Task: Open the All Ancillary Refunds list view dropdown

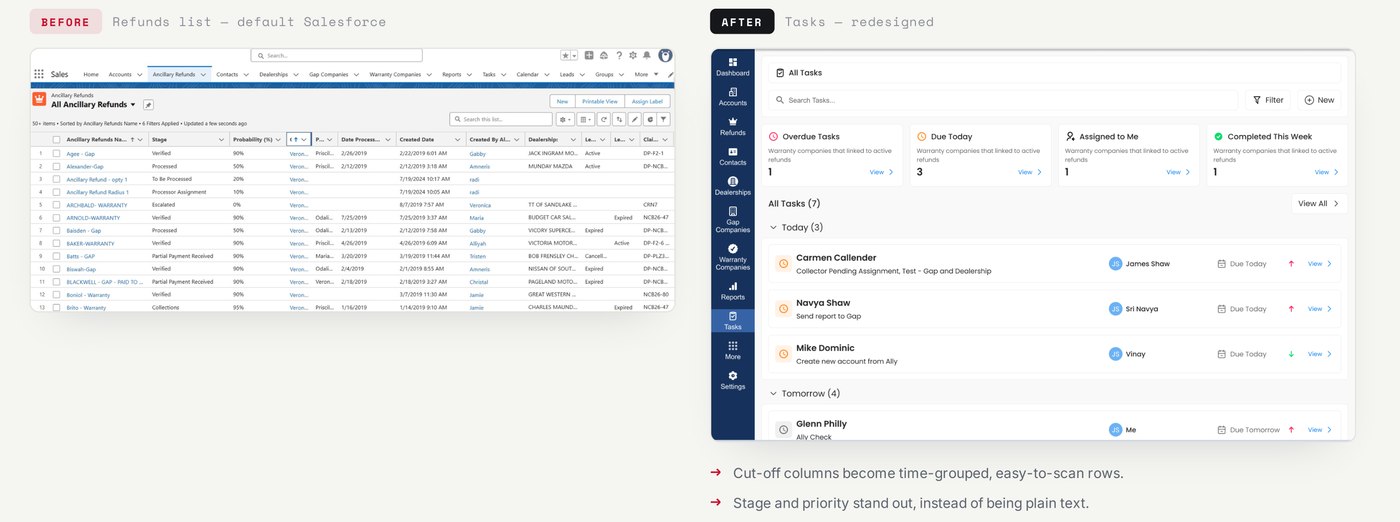Action: 133,104
